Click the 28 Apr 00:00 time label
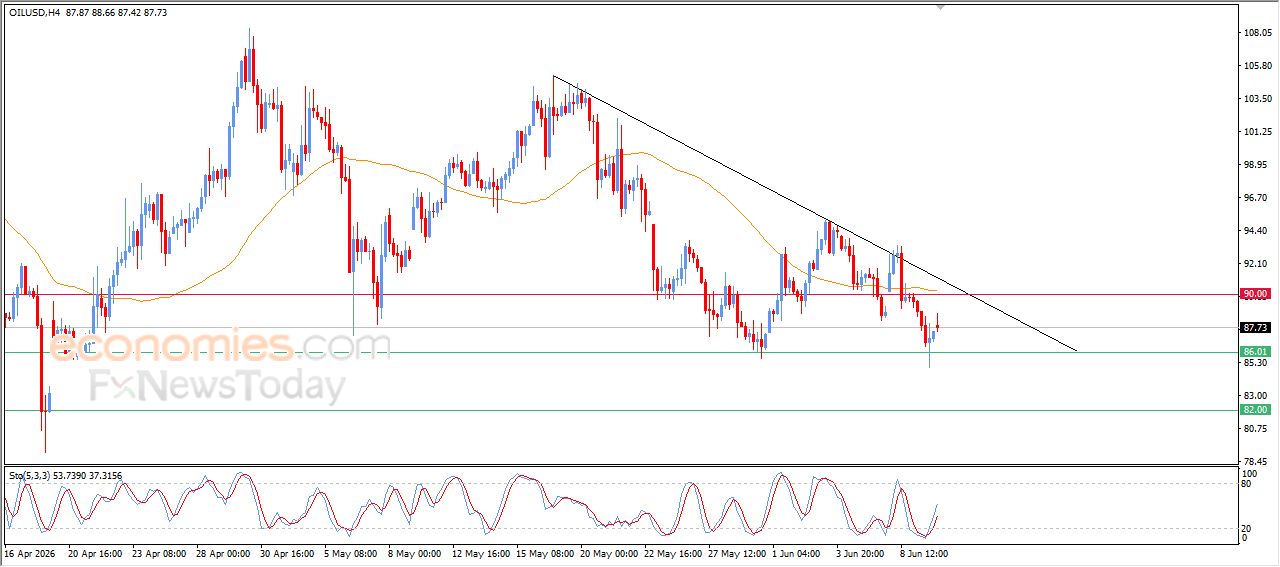Viewport: 1280px width, 567px height. (222, 552)
